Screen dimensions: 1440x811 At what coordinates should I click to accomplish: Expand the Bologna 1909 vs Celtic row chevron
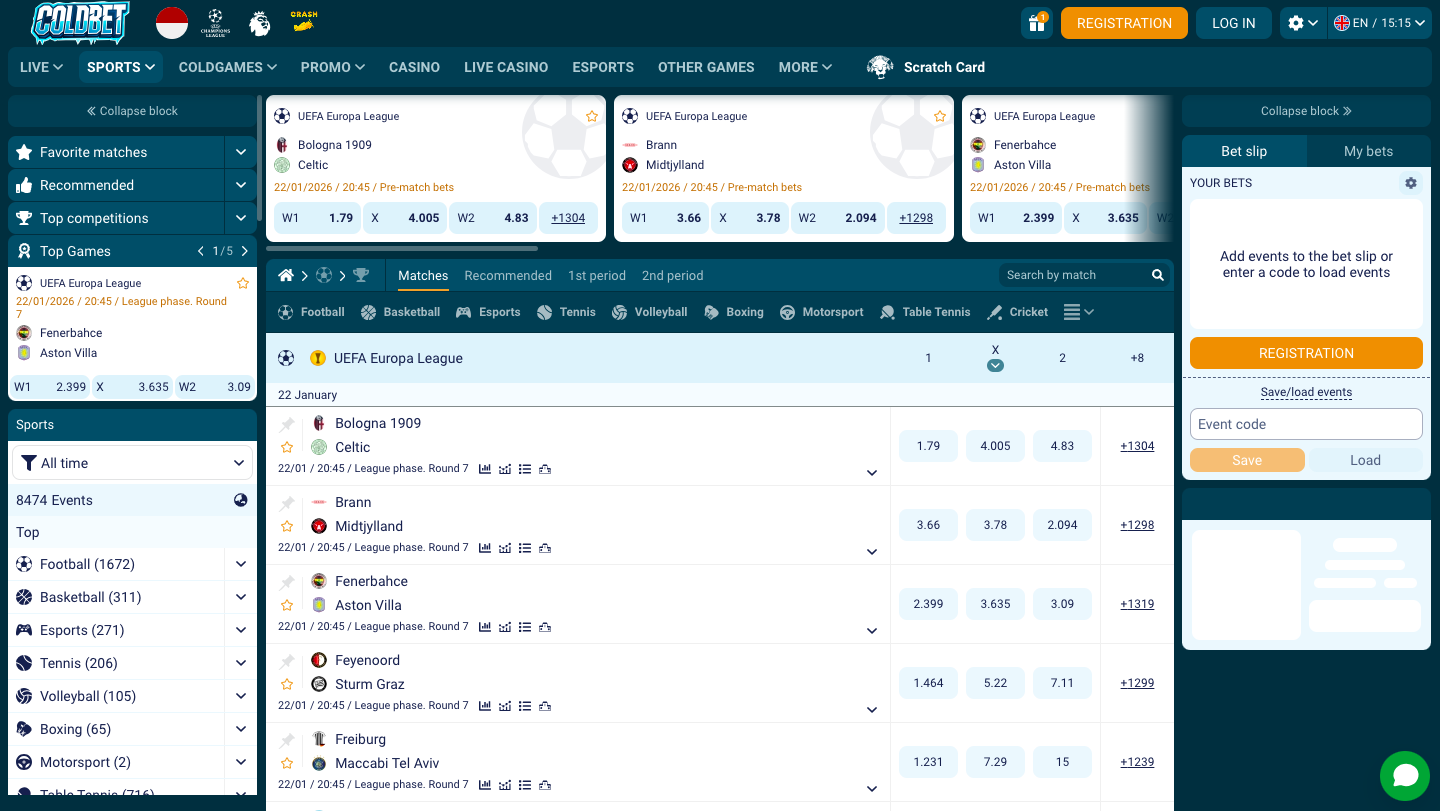pos(872,473)
